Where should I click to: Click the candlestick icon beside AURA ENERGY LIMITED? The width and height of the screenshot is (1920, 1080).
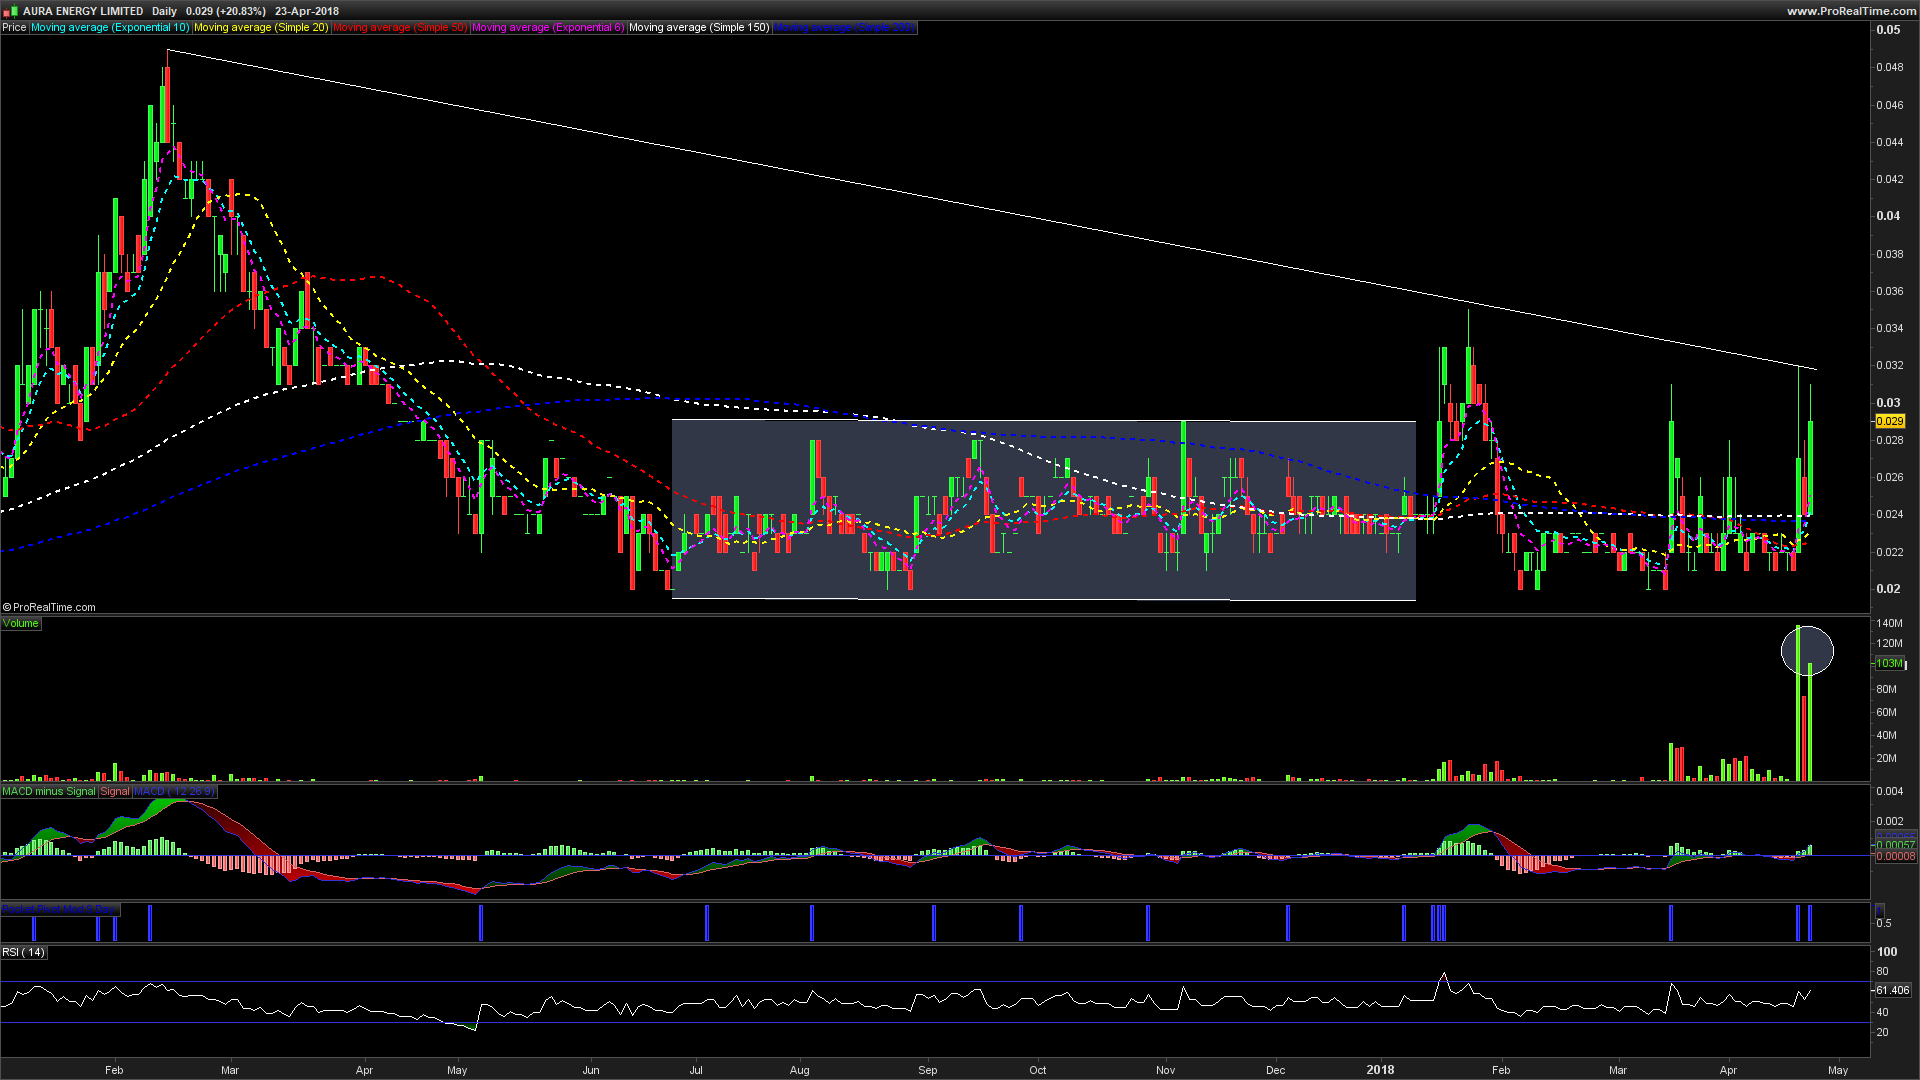tap(11, 11)
